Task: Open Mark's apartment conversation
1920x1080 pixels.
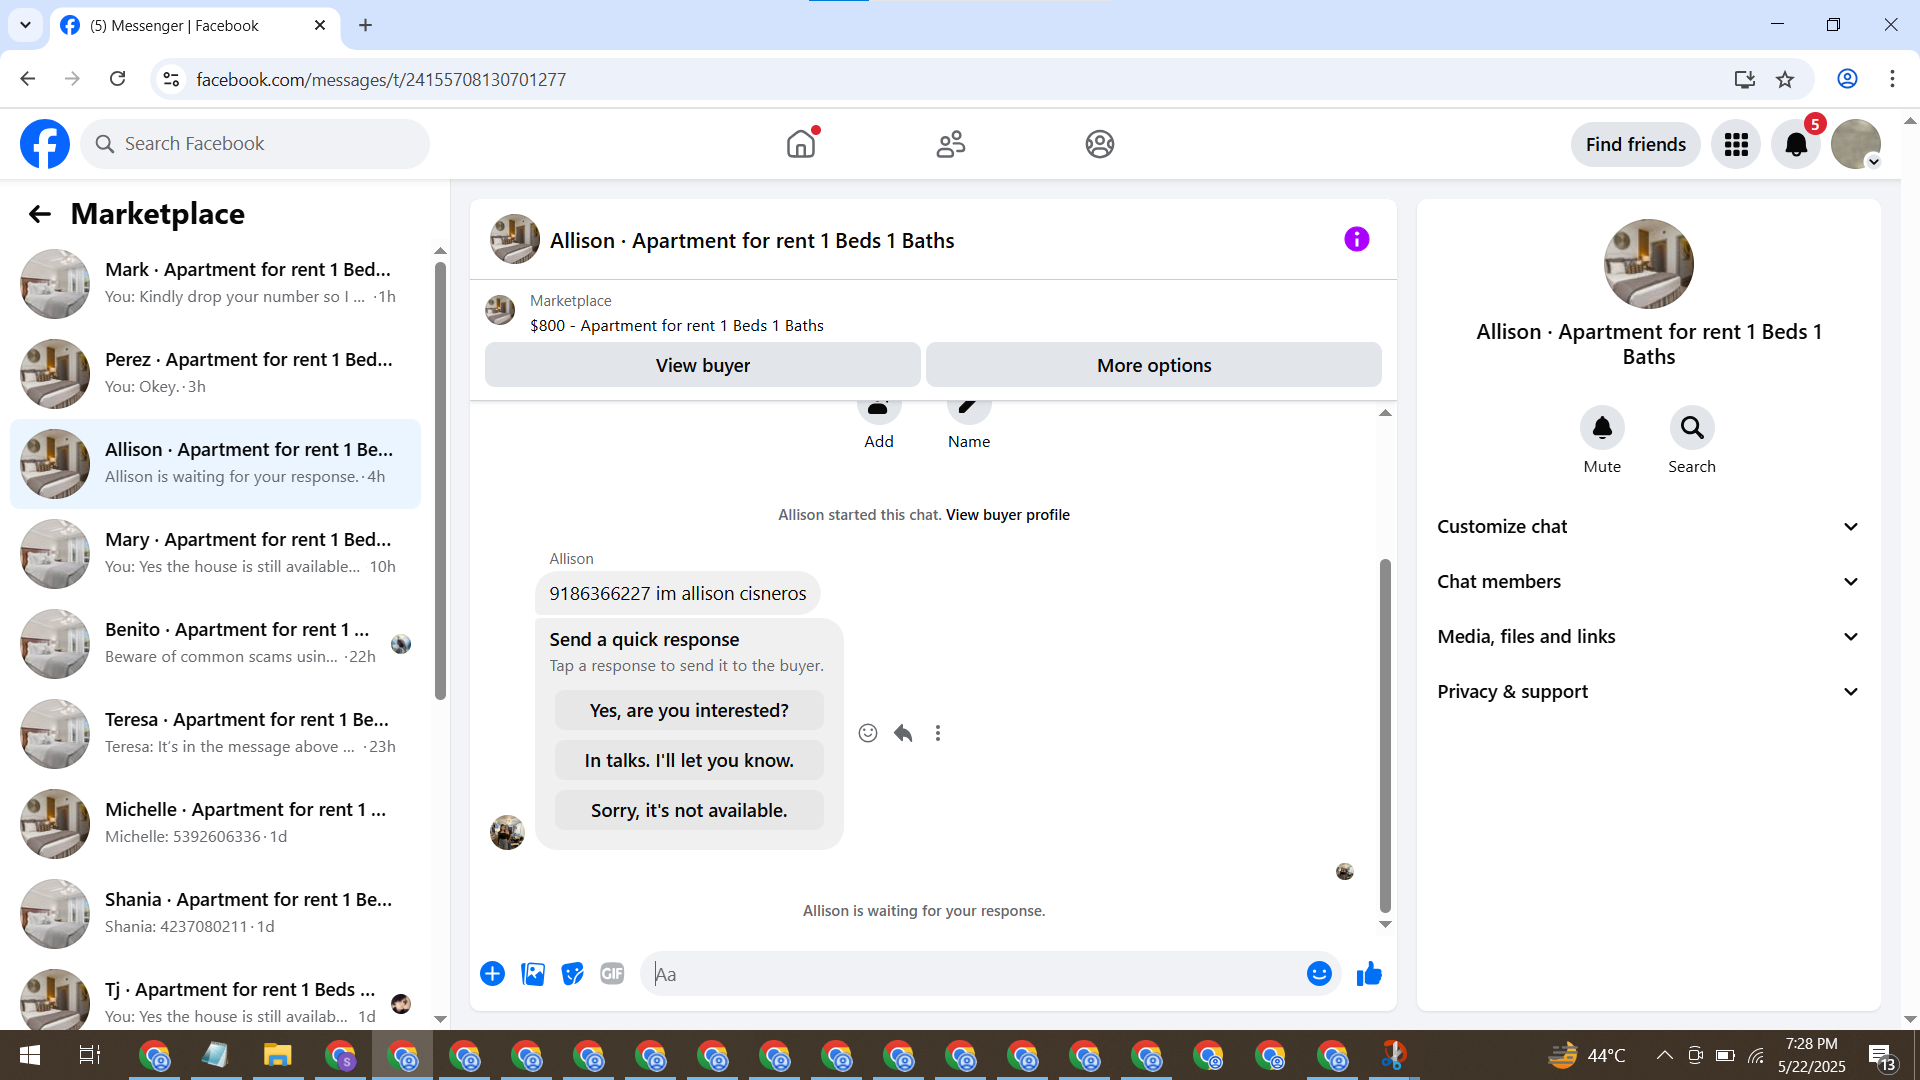Action: coord(215,283)
